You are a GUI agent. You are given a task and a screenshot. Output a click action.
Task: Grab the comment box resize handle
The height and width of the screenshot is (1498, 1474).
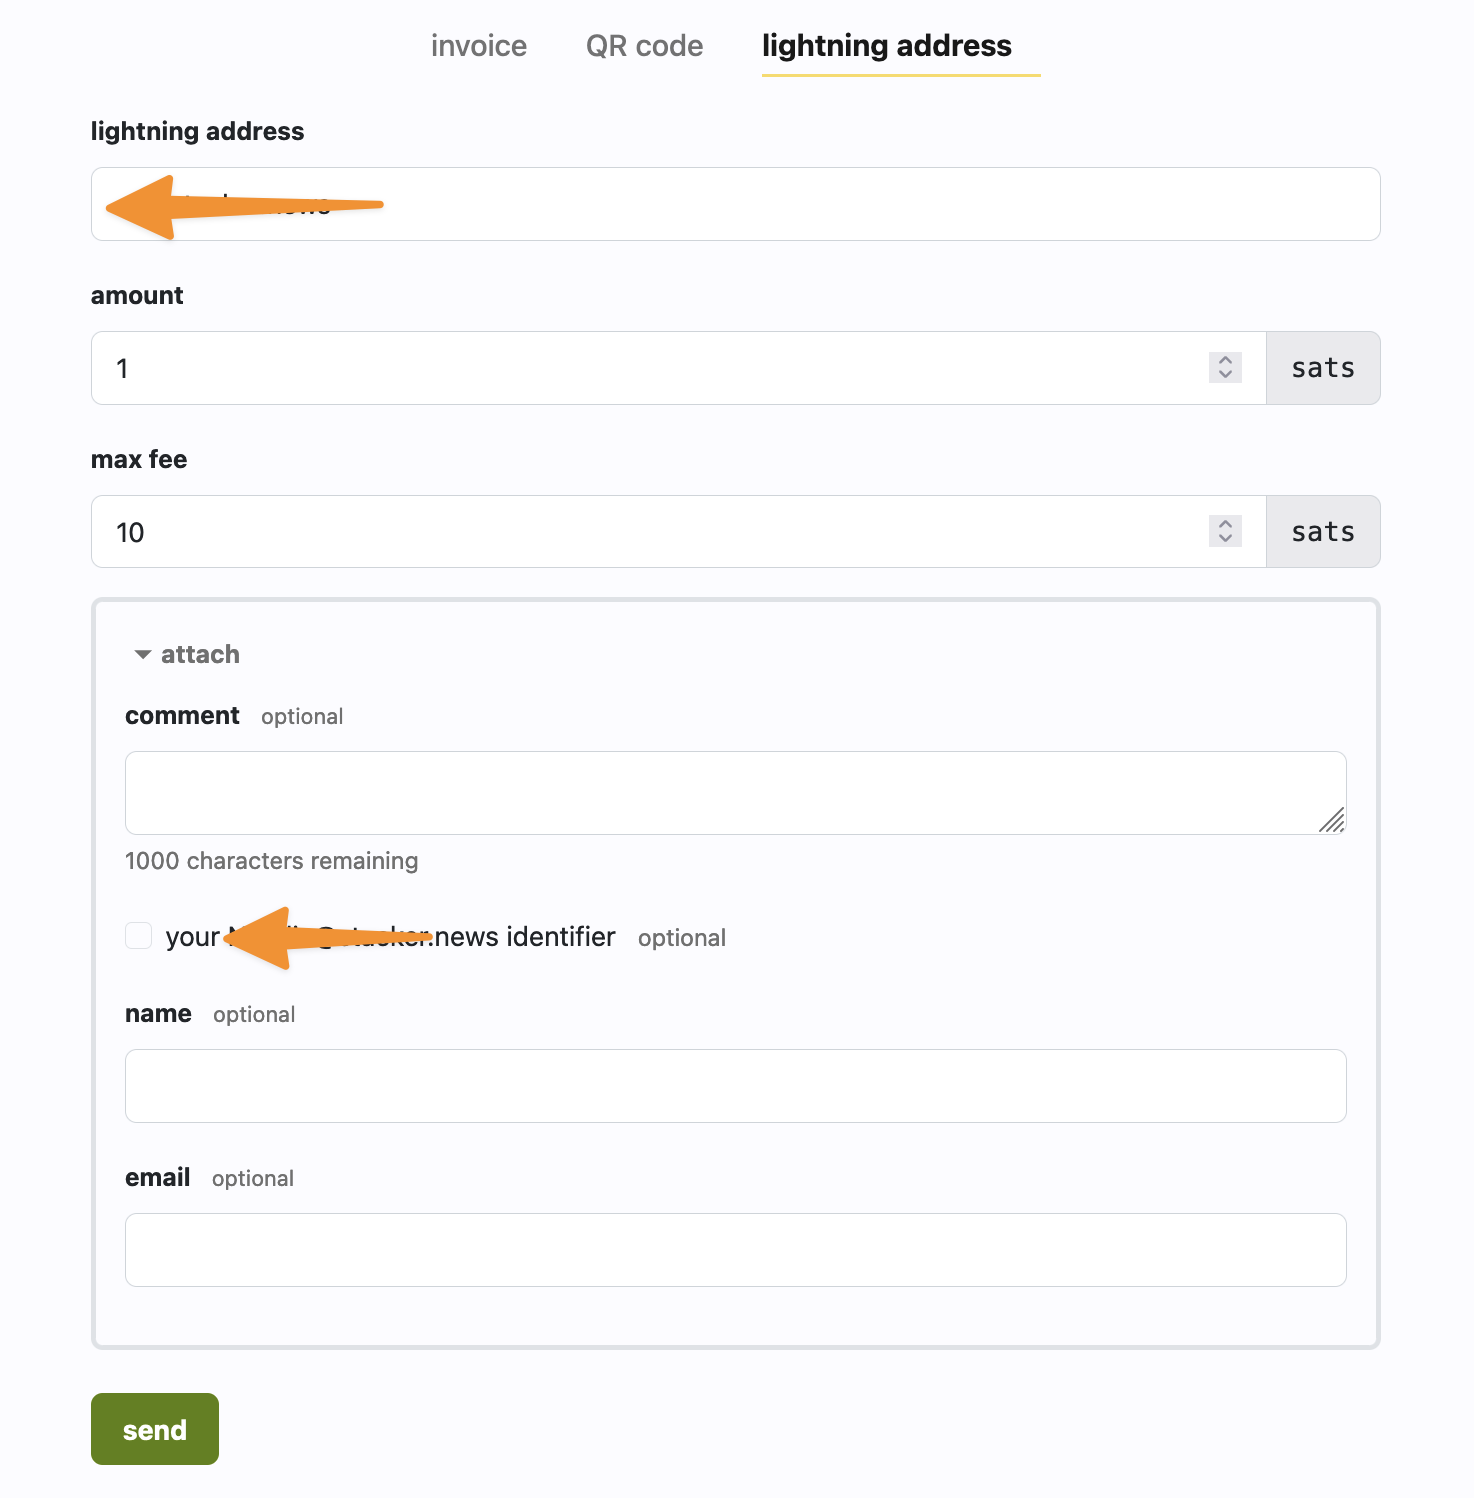1332,821
